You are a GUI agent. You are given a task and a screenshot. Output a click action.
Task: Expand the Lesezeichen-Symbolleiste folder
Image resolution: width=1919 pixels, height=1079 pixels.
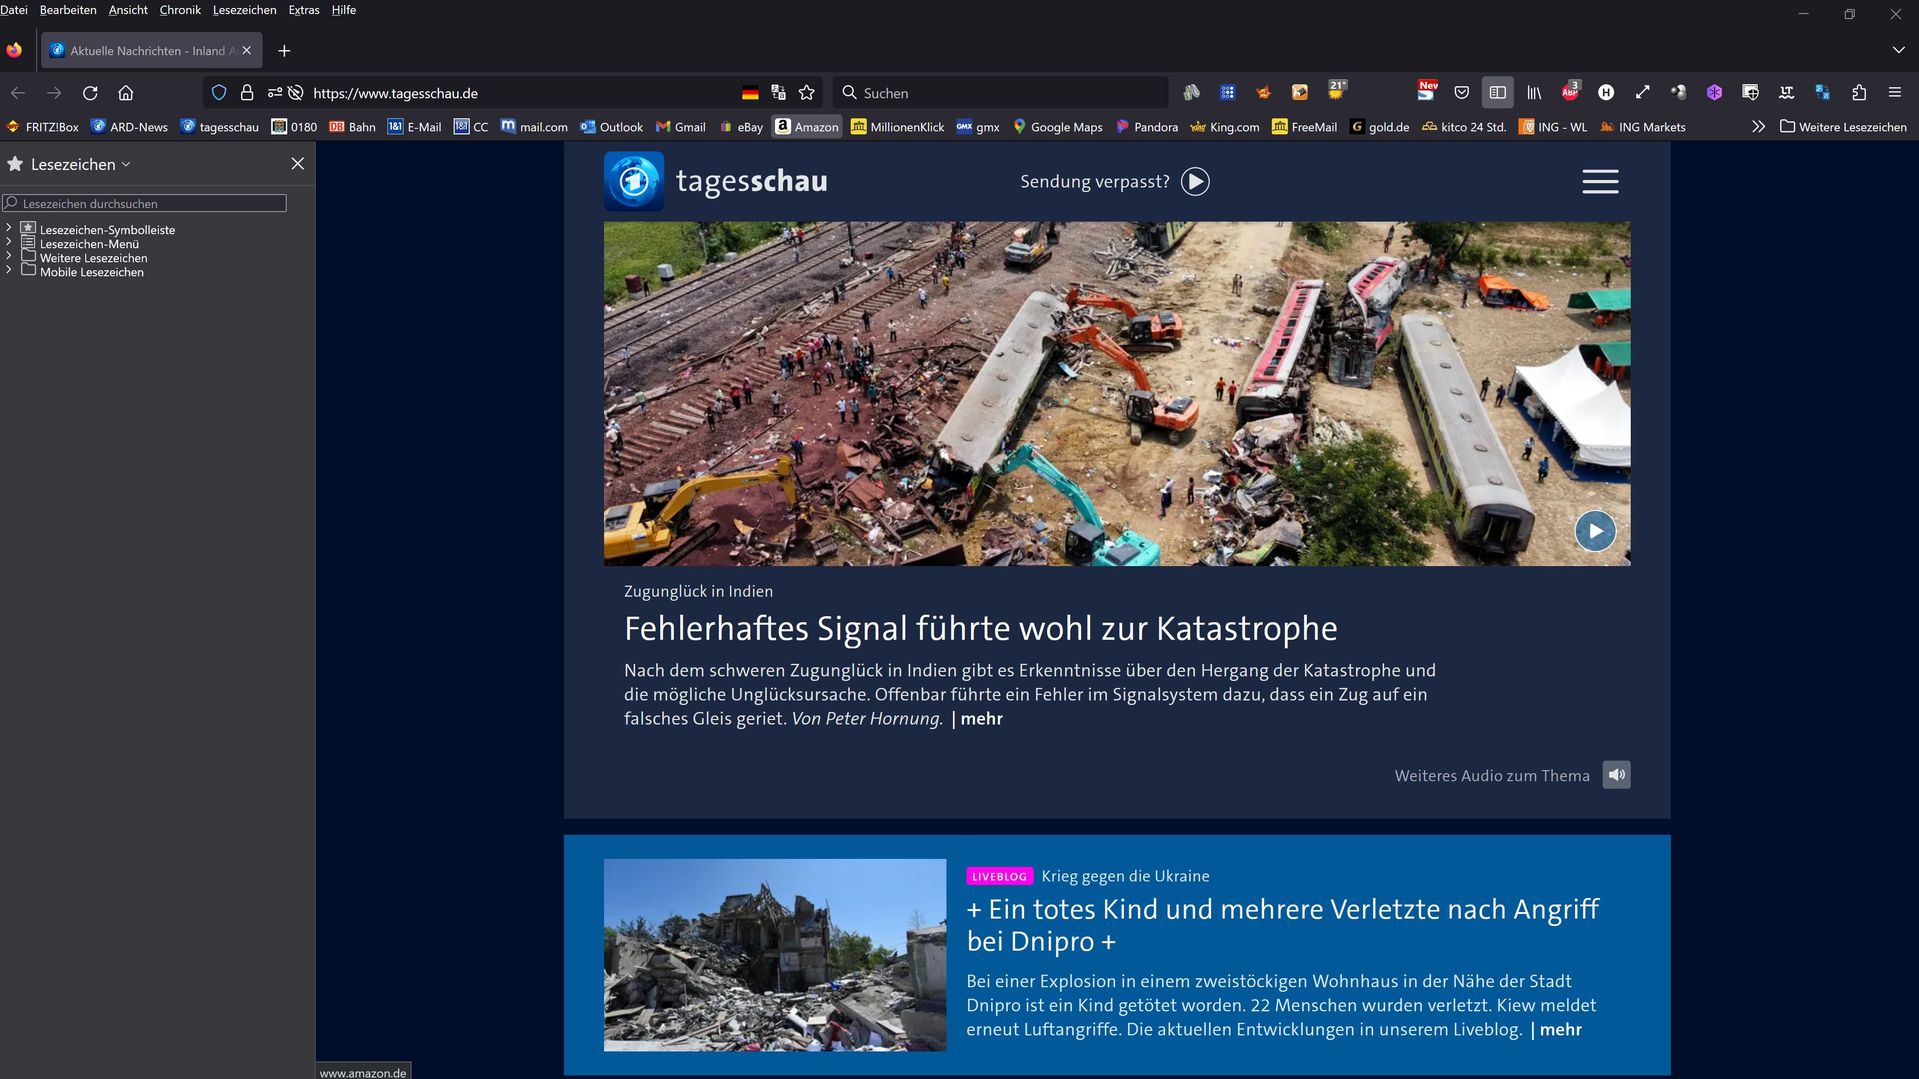coord(9,229)
